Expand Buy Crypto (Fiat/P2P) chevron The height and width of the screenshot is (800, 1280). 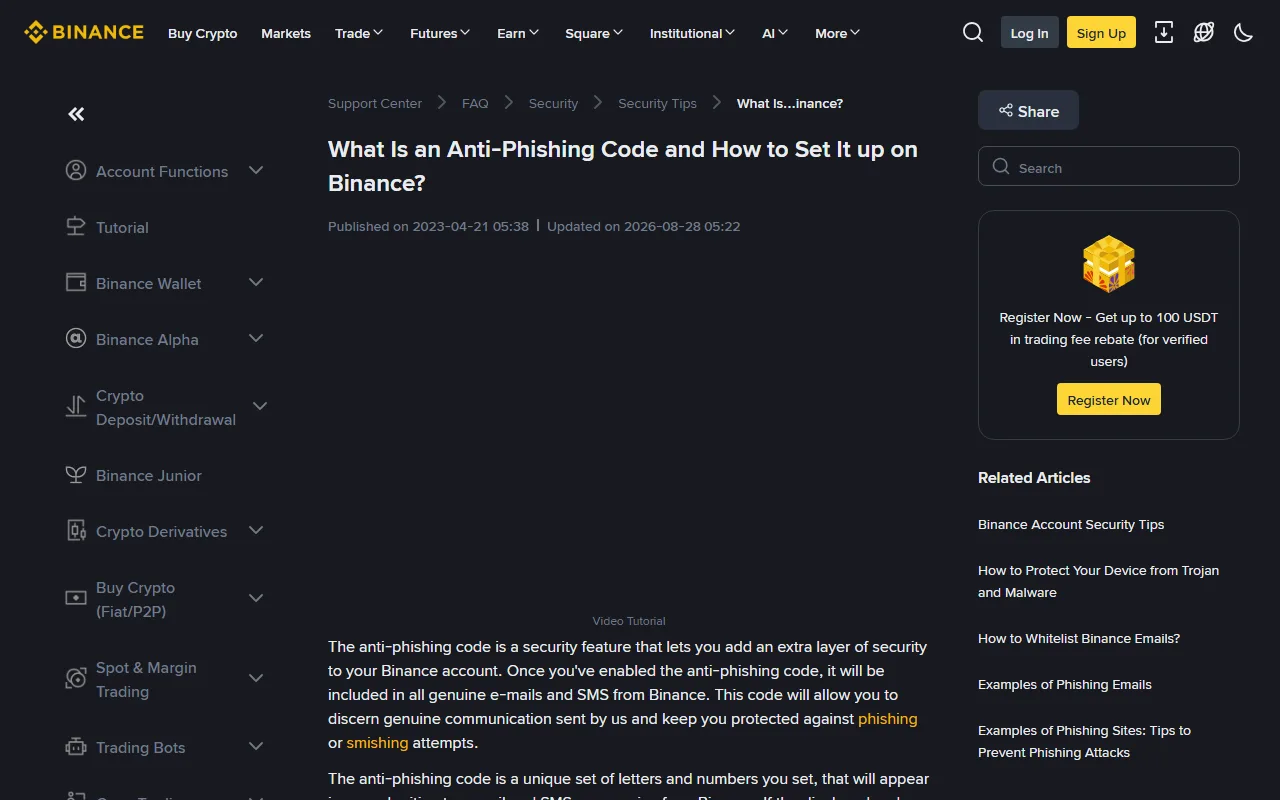coord(256,599)
